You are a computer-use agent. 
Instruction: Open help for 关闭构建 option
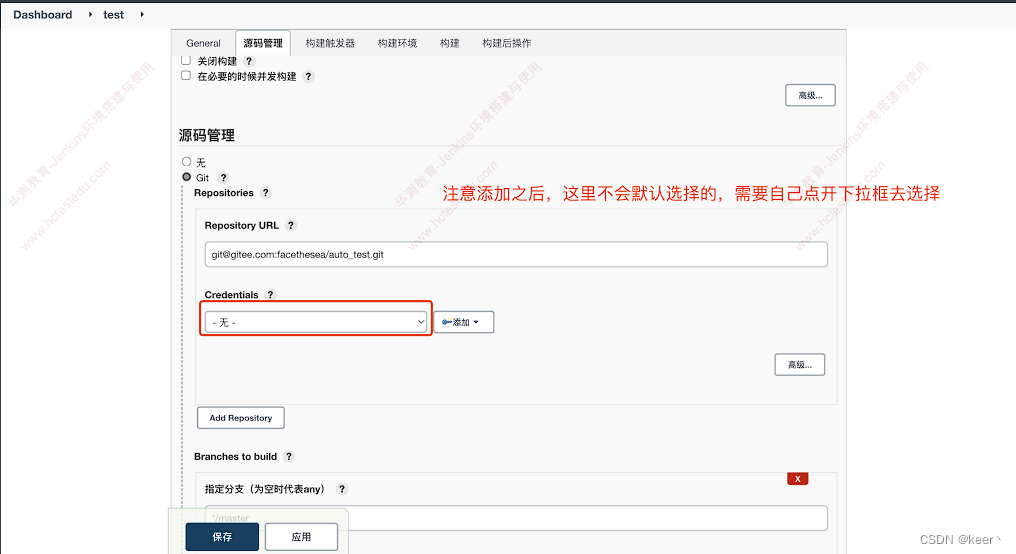(x=249, y=61)
